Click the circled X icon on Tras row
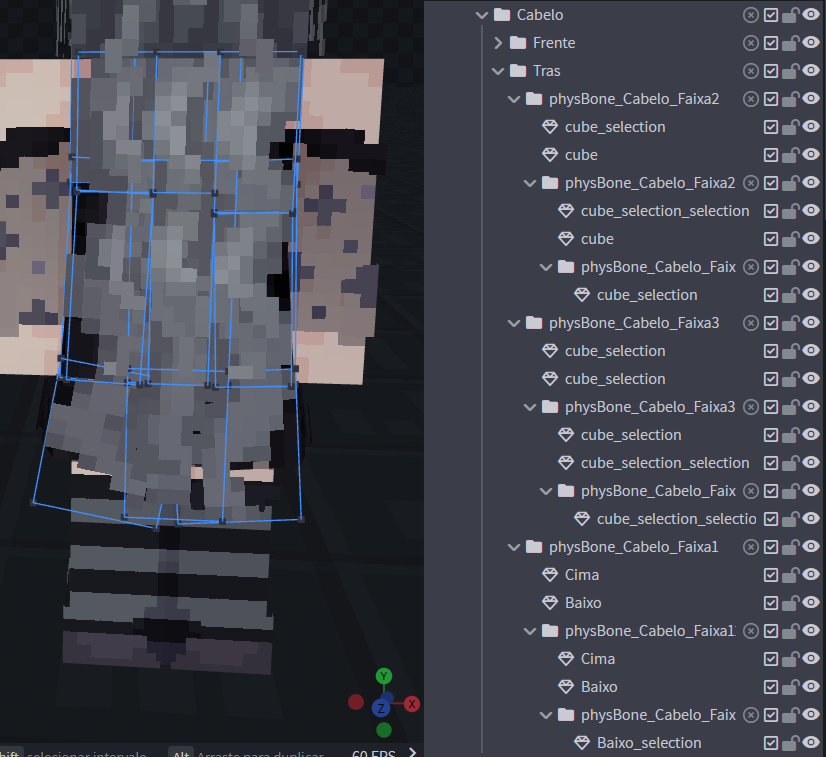The image size is (826, 758). pos(751,71)
